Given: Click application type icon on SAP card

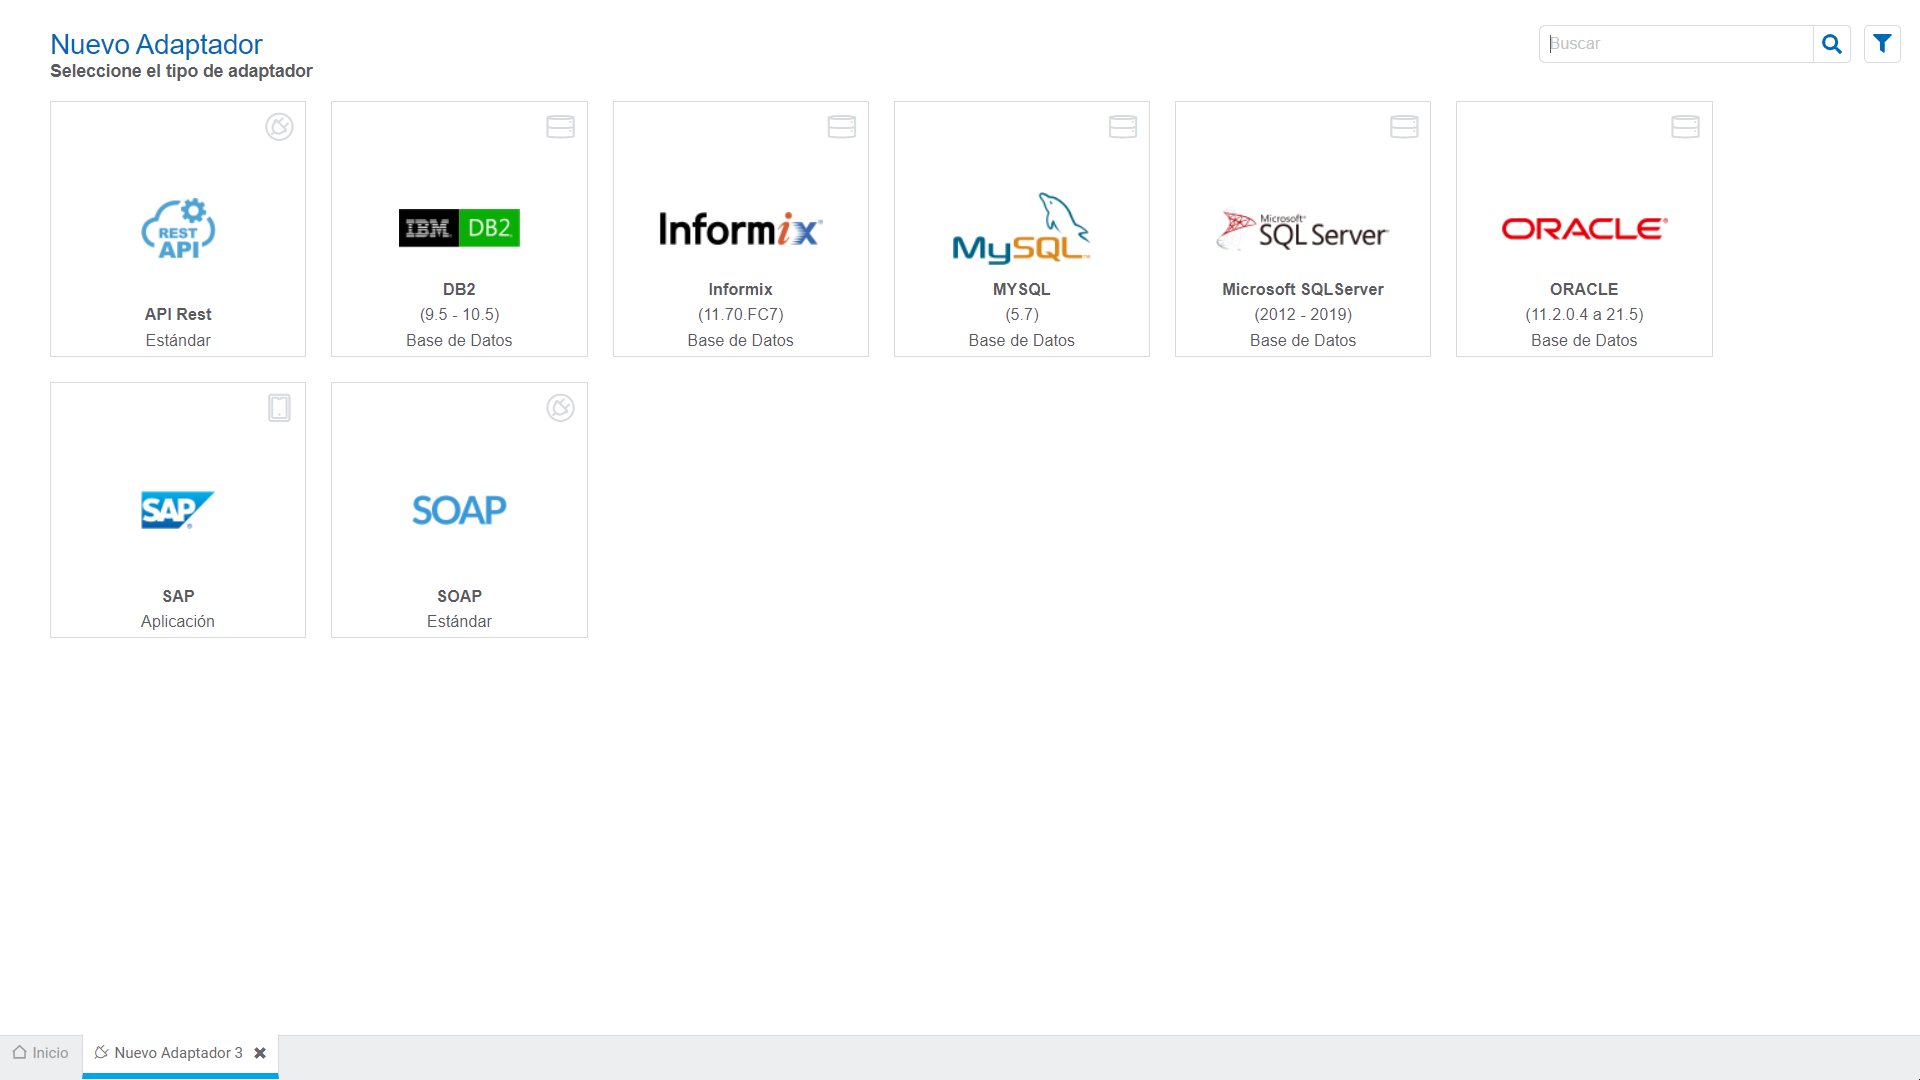Looking at the screenshot, I should [279, 408].
